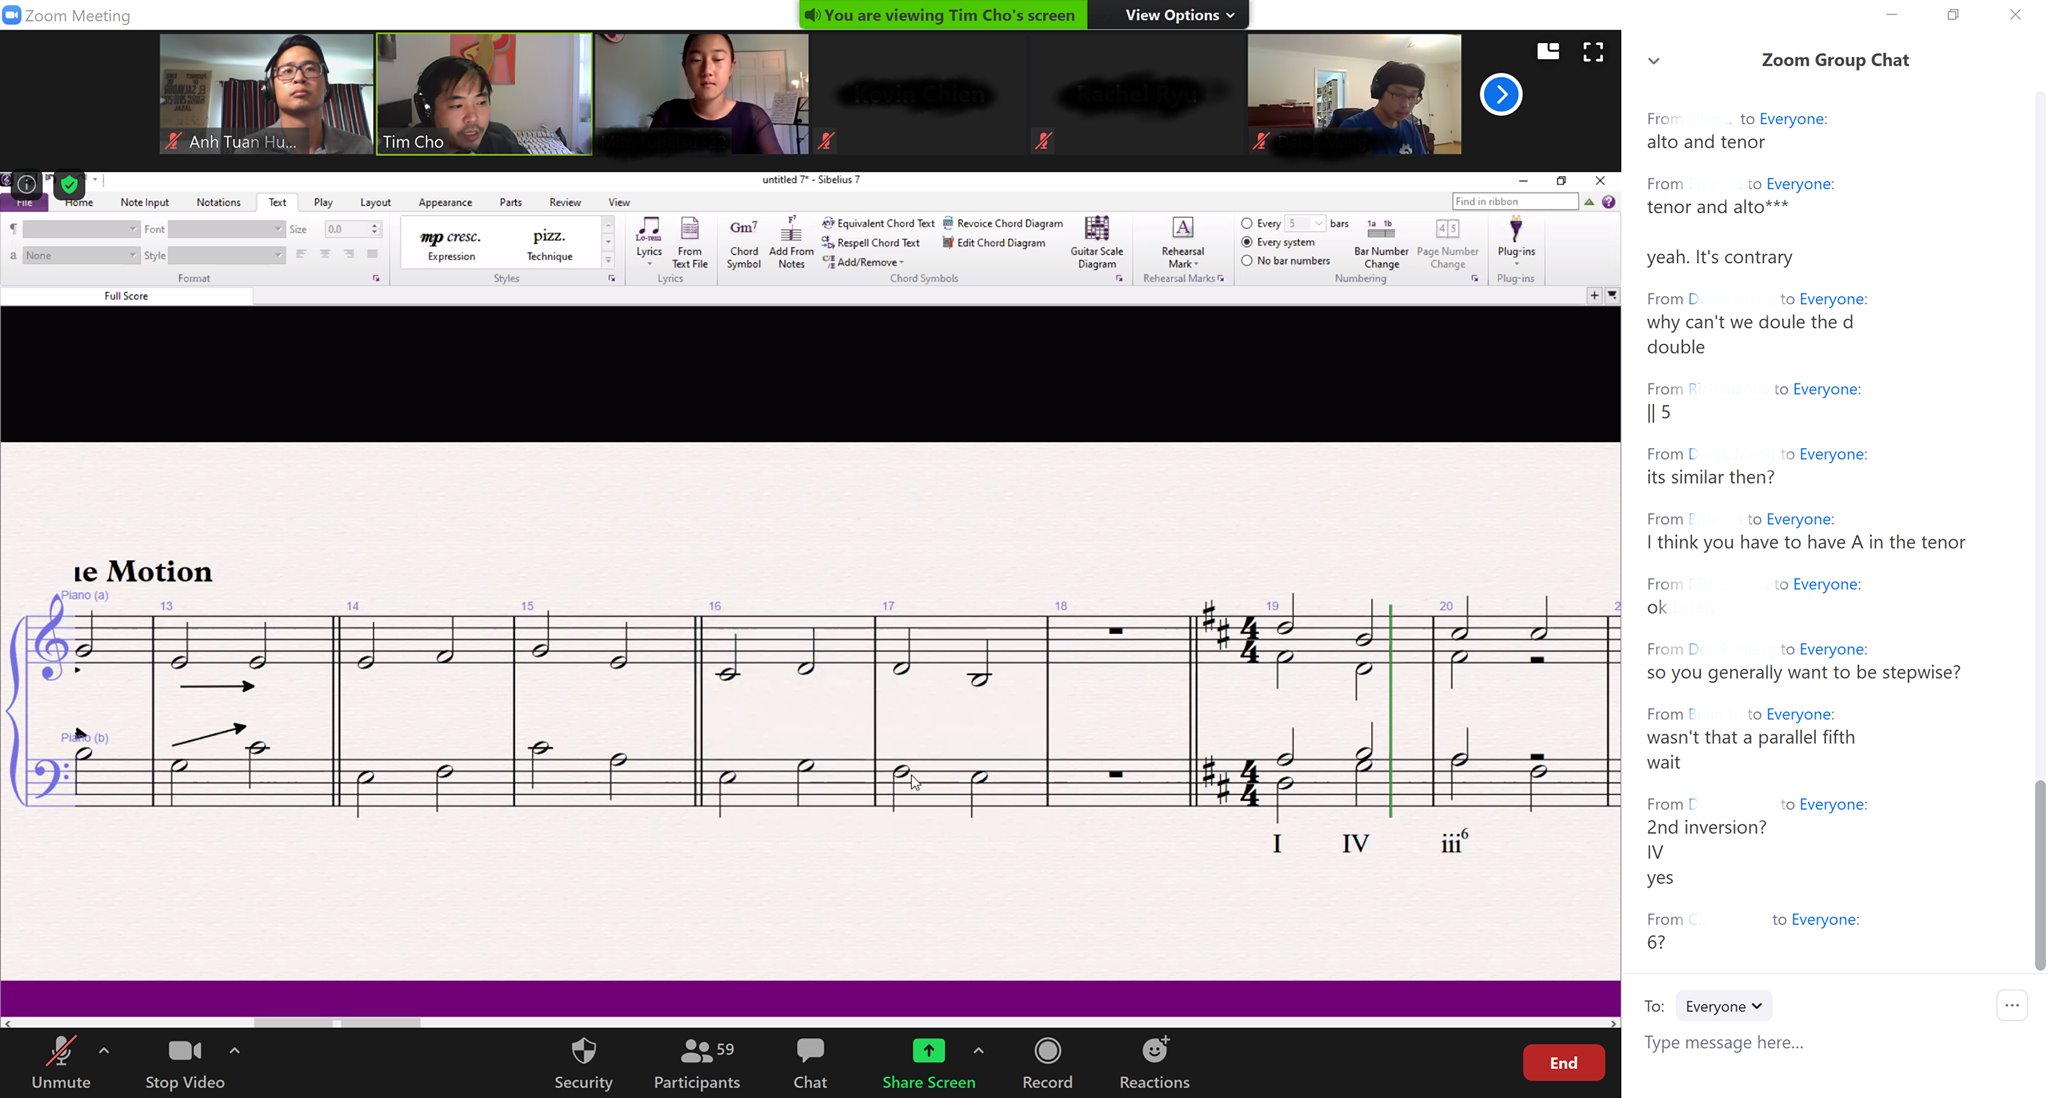The width and height of the screenshot is (2048, 1098).
Task: Click Add From Notes icon
Action: click(x=791, y=242)
